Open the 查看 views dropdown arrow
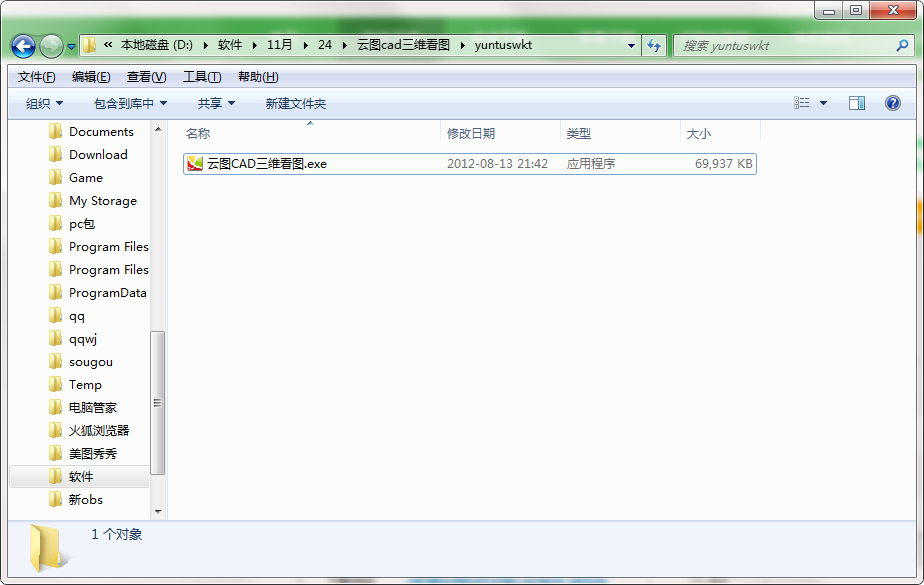 (x=823, y=103)
